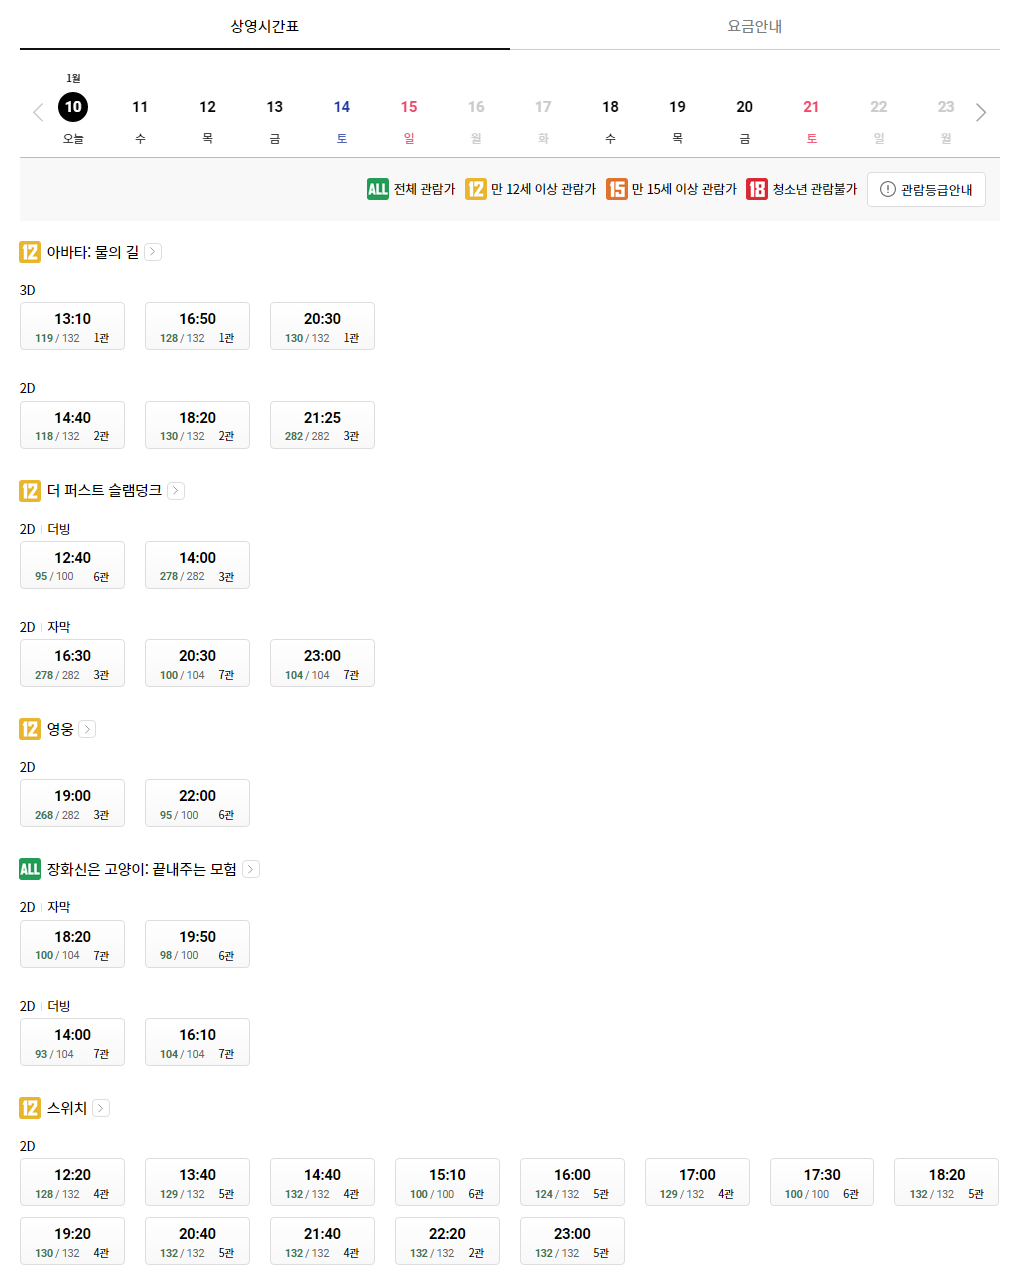Viewport: 1020px width, 1276px height.
Task: Book 스위치 20:40 showing
Action: (x=197, y=1241)
